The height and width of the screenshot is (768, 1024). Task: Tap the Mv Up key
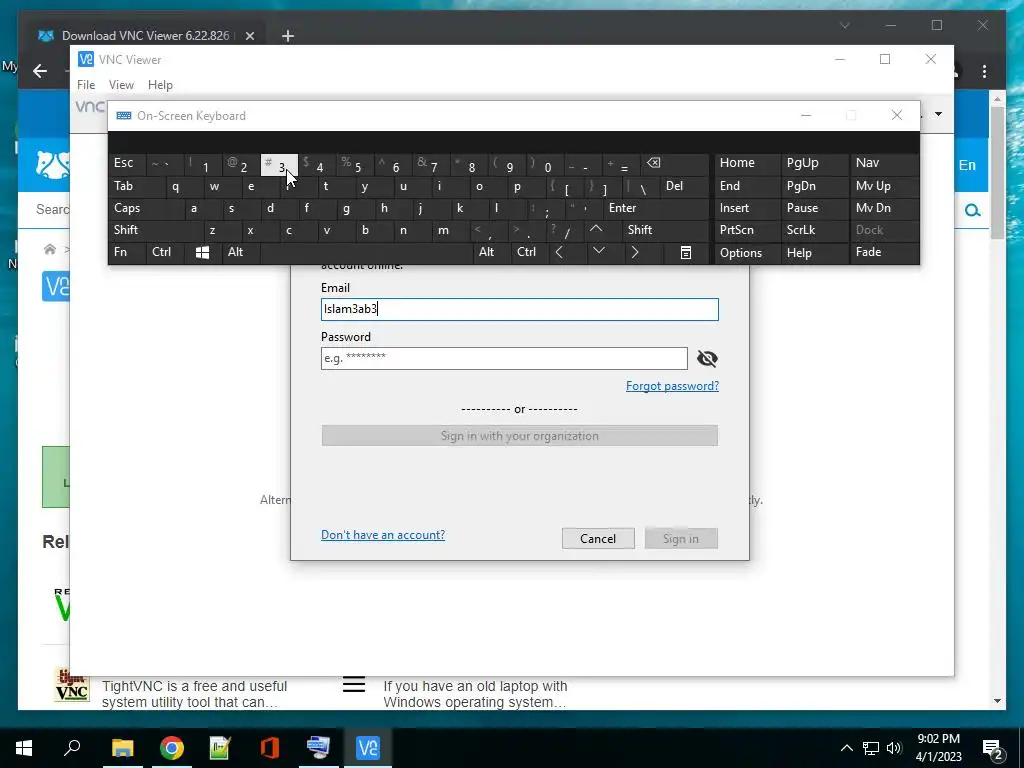883,187
